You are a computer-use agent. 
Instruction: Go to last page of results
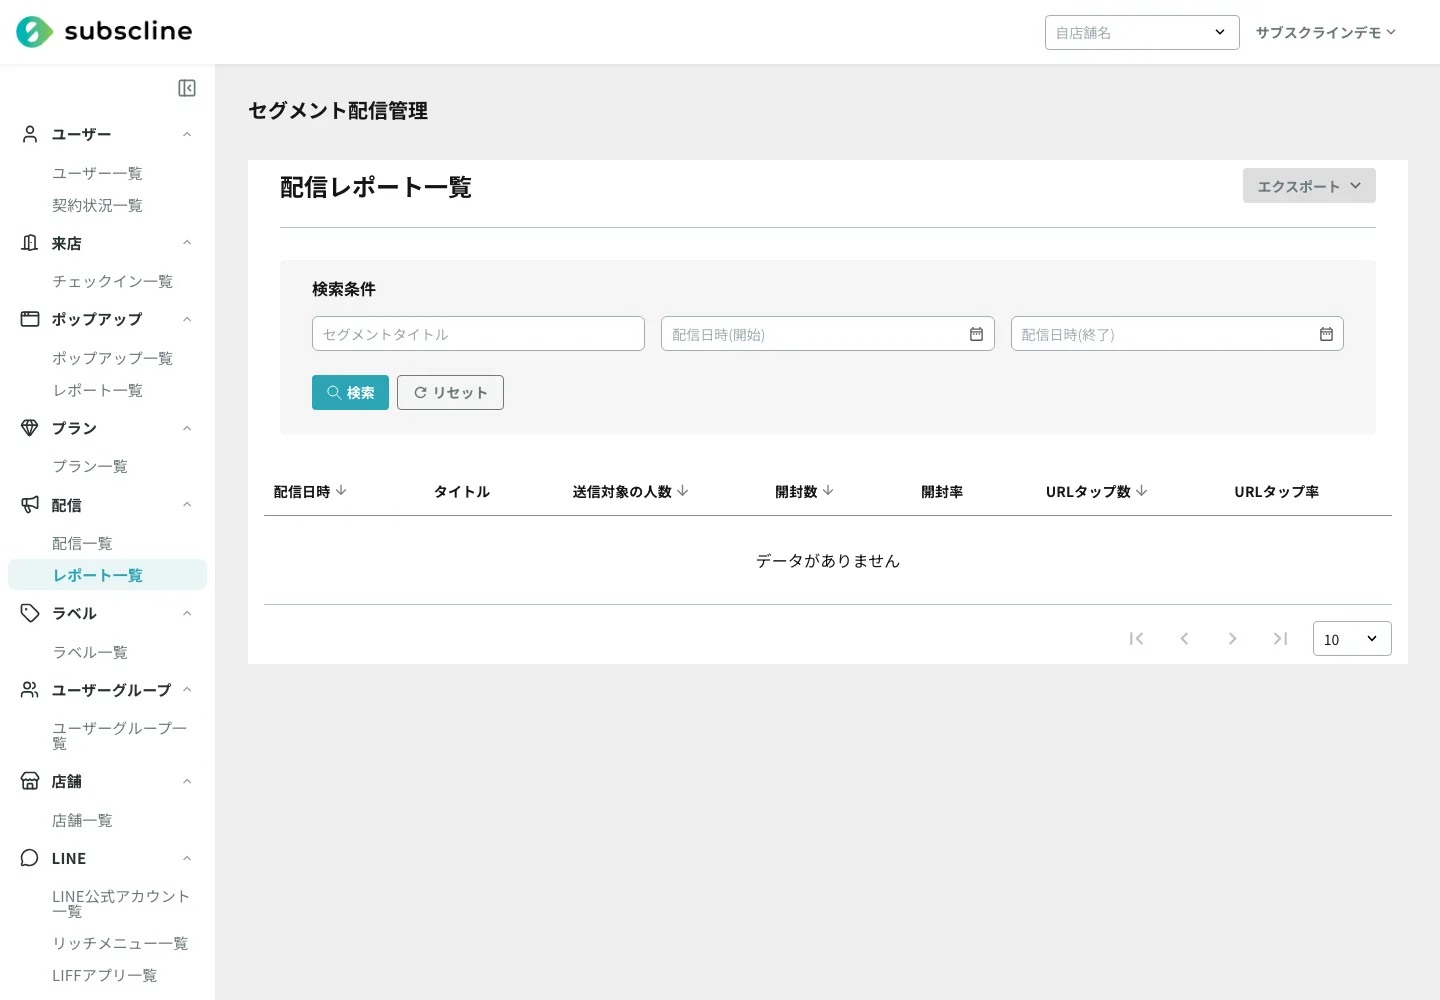1280,639
